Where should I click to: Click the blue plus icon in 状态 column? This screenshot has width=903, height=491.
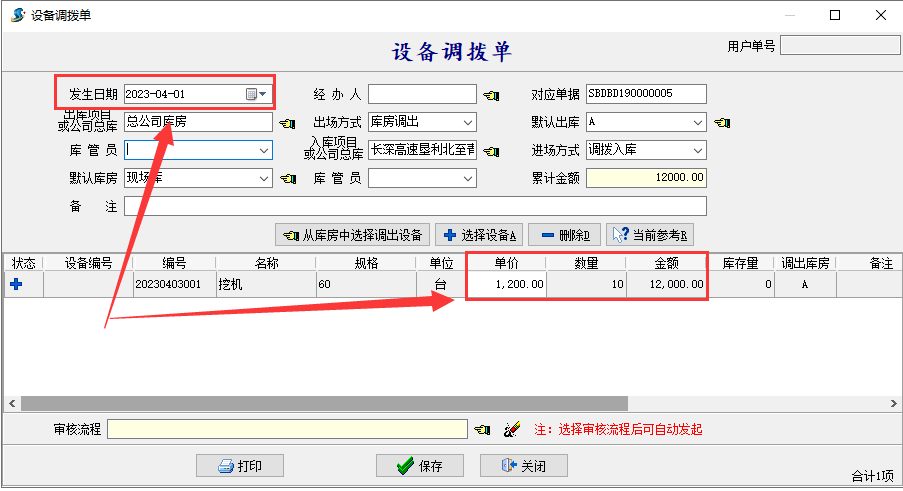(x=15, y=284)
